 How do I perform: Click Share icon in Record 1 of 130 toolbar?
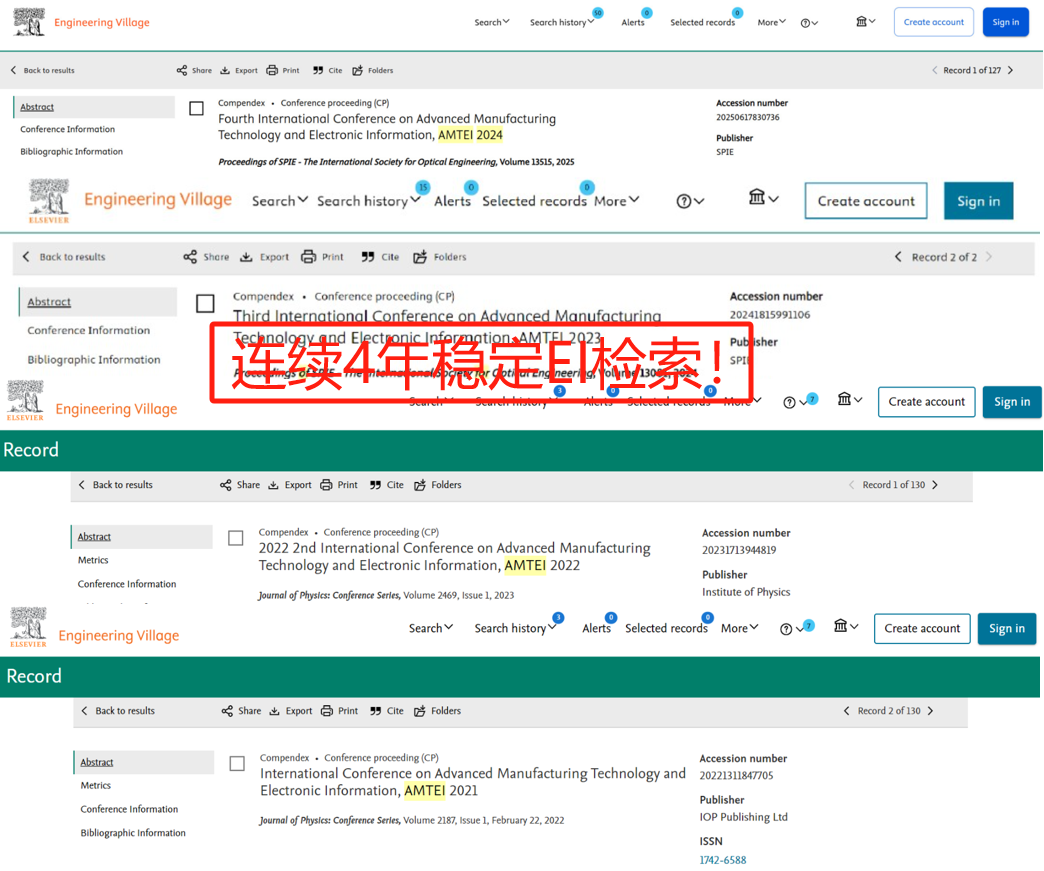[226, 485]
